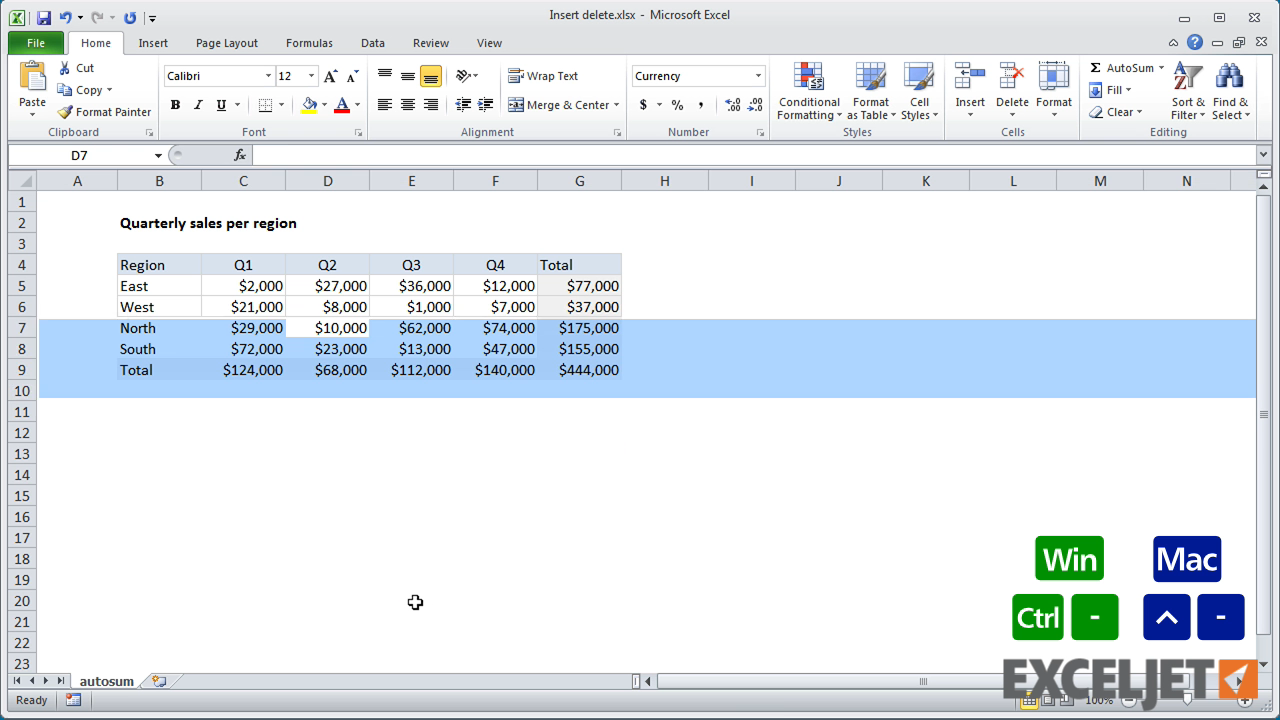
Task: Toggle Bold formatting
Action: click(x=175, y=105)
